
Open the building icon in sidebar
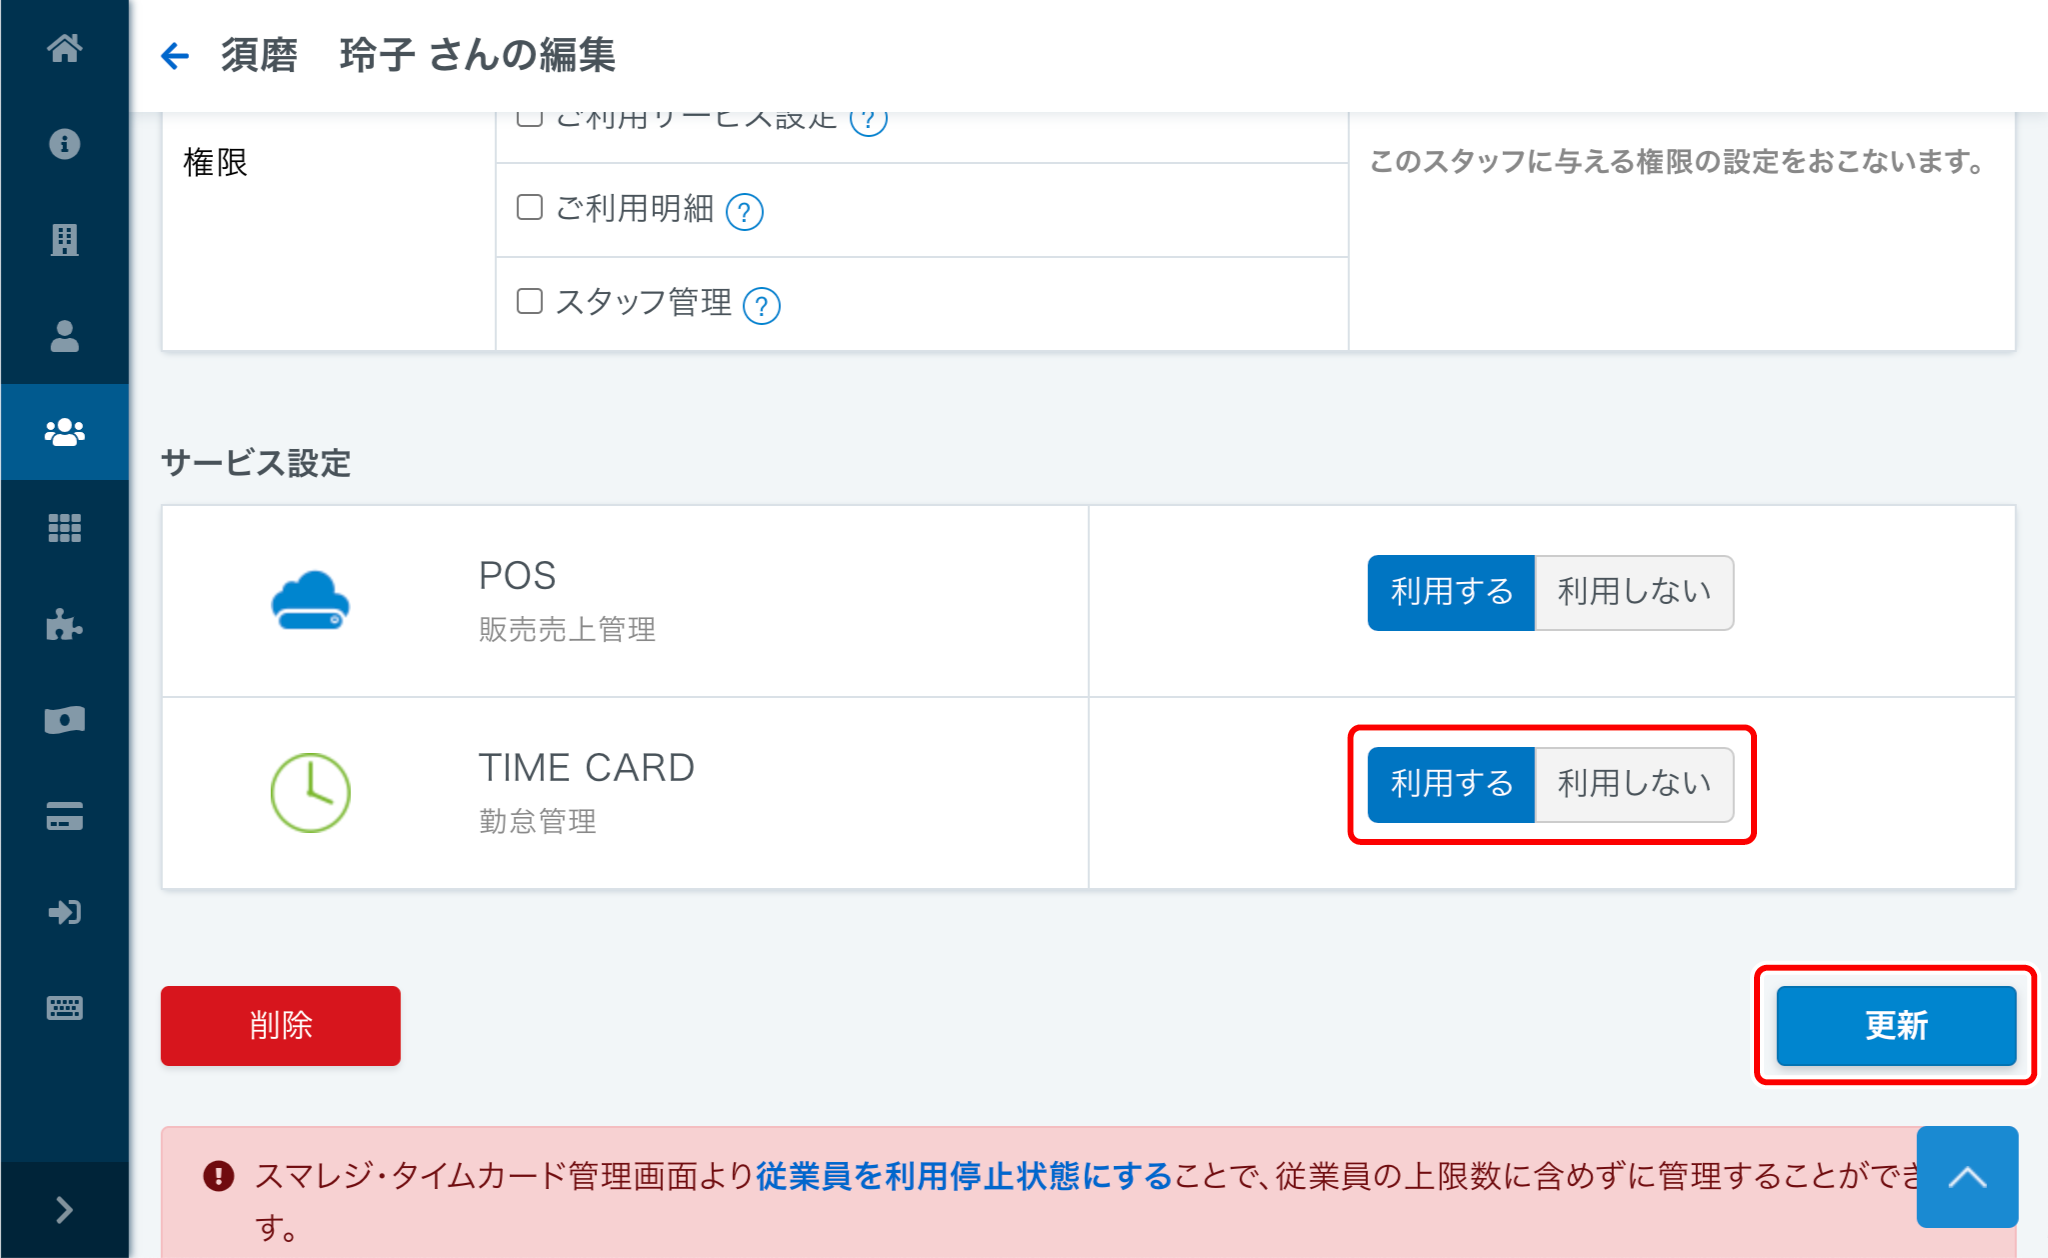point(64,240)
